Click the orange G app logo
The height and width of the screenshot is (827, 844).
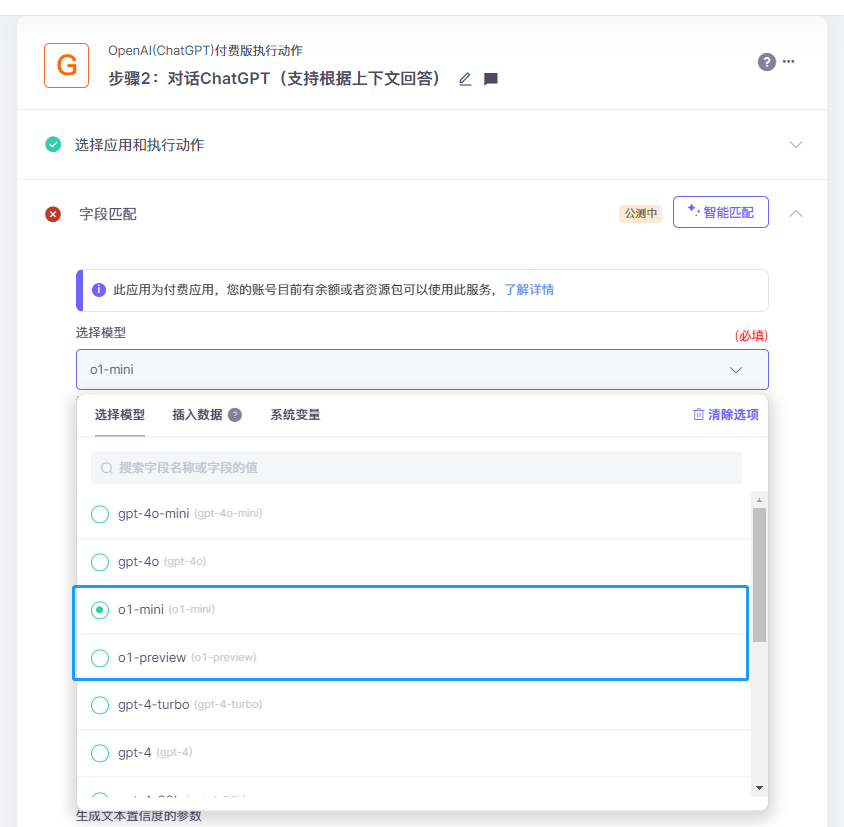pyautogui.click(x=66, y=66)
